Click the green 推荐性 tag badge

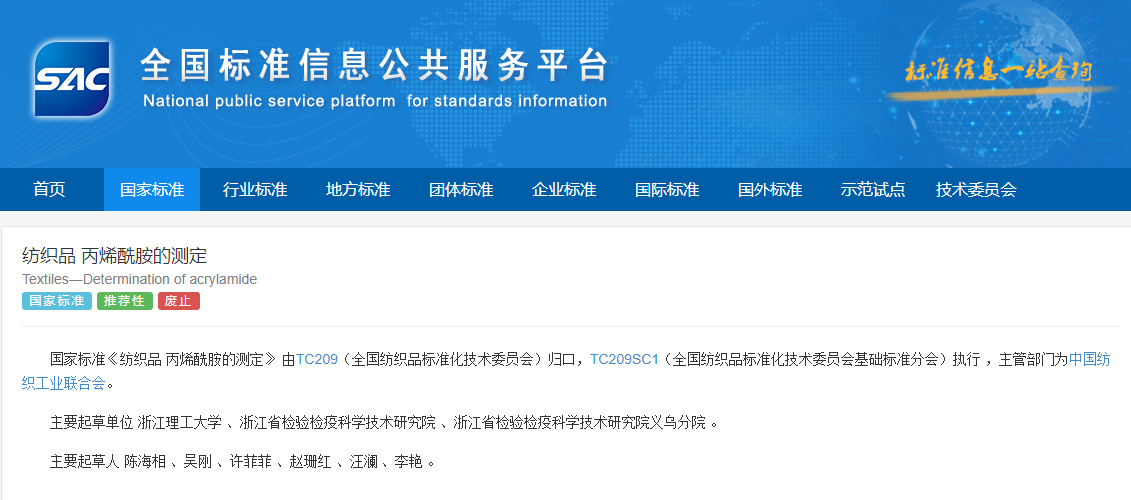[125, 301]
